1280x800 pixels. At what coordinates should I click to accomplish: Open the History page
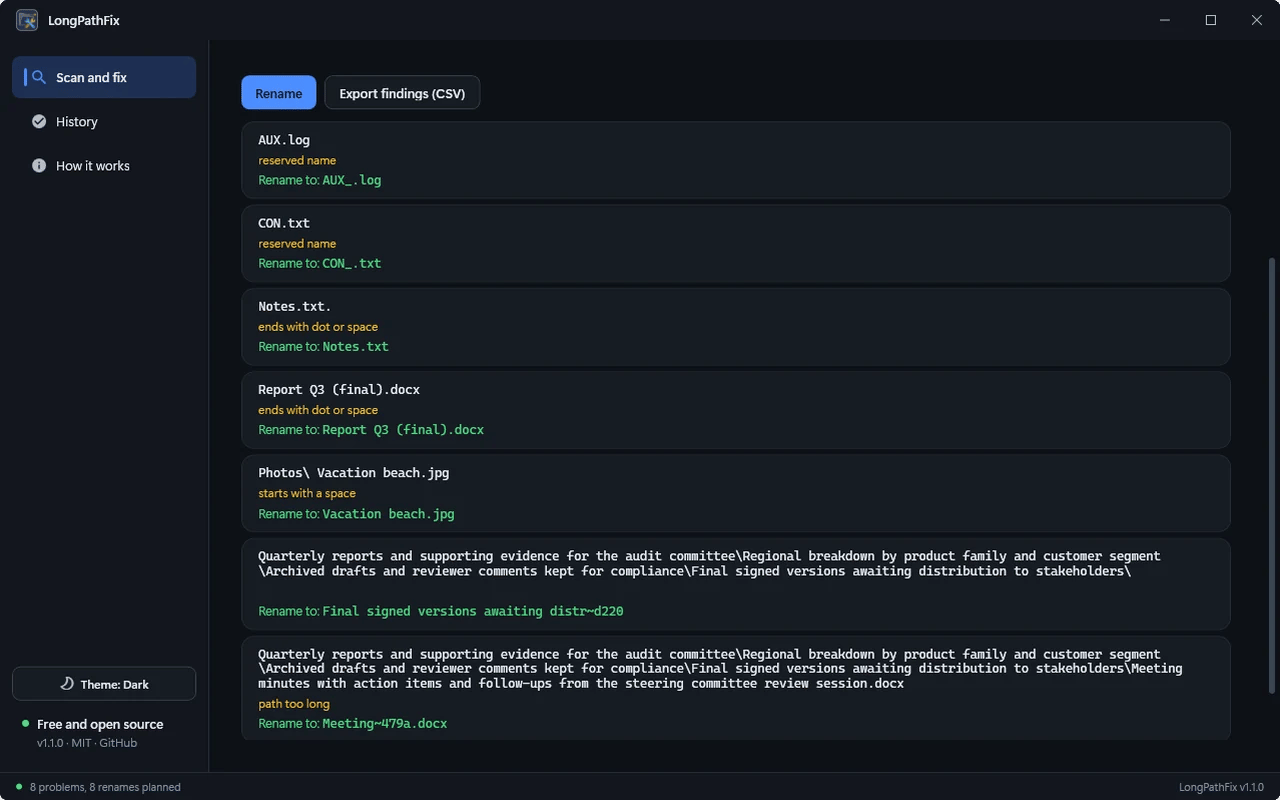(x=104, y=121)
